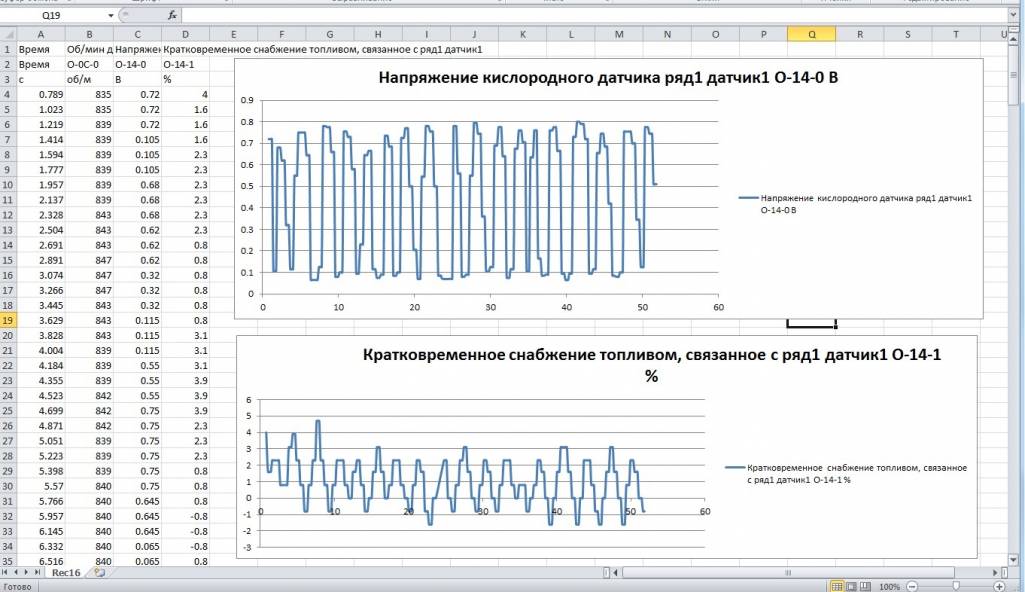Switch to the Rec16 sheet tab
Screen dimensions: 1025x592
[65, 573]
